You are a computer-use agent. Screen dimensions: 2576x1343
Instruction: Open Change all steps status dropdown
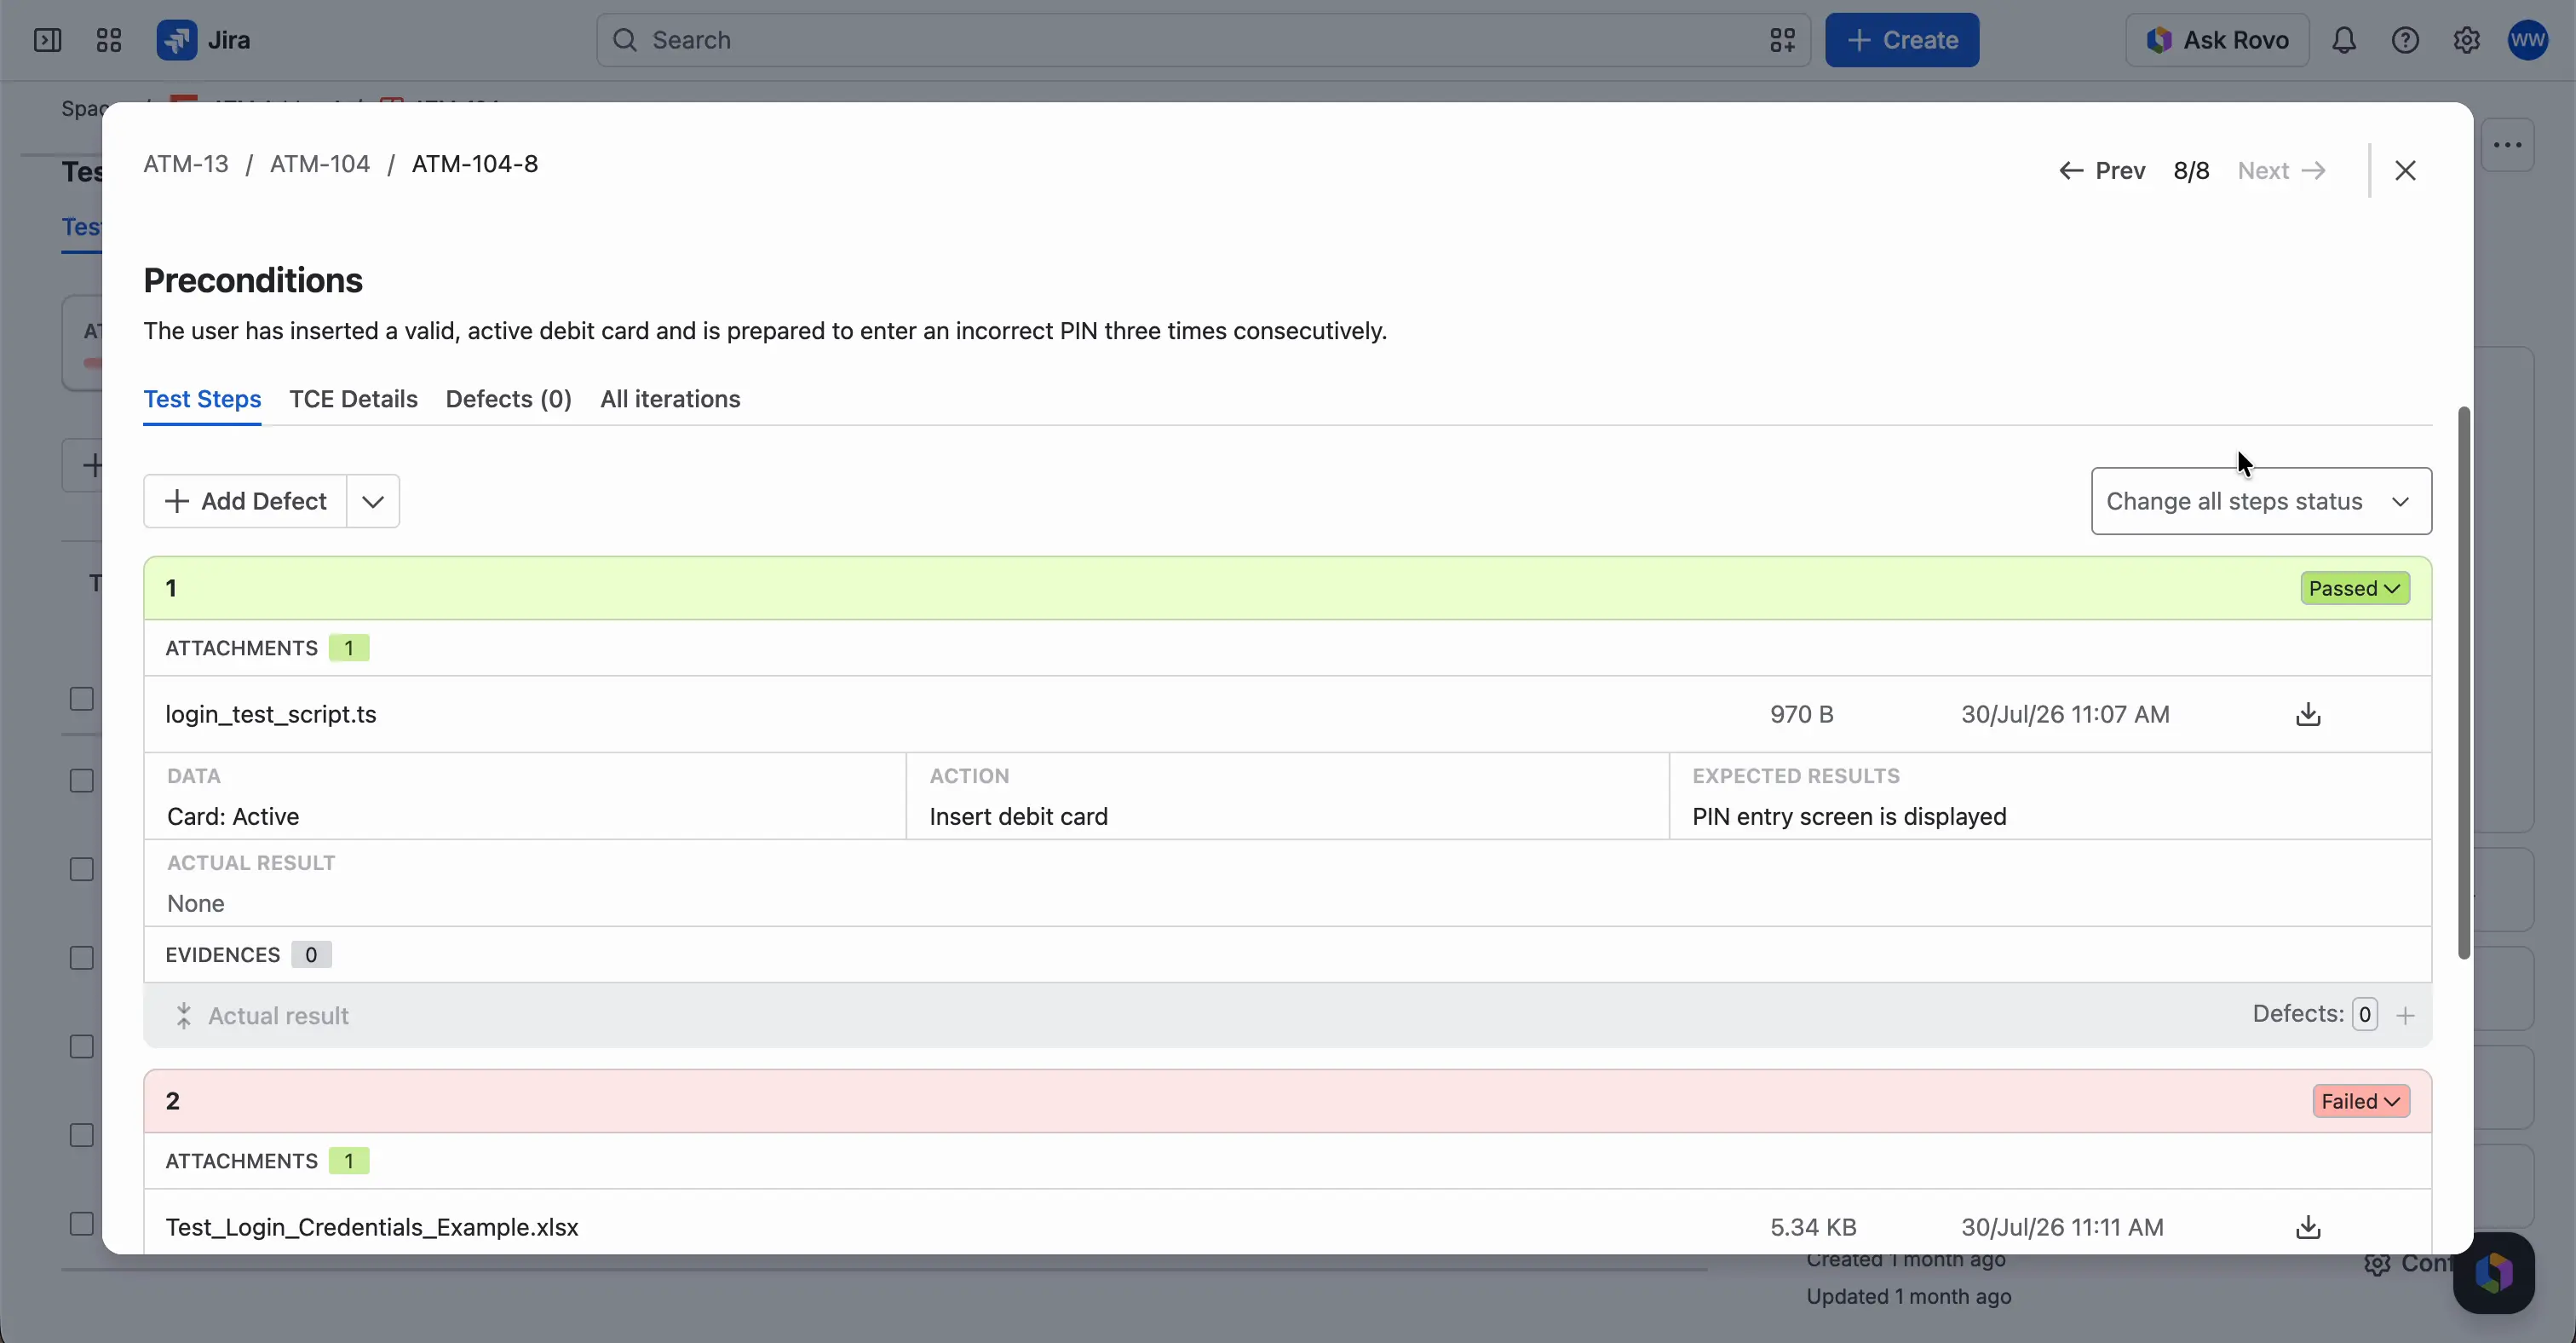tap(2261, 501)
